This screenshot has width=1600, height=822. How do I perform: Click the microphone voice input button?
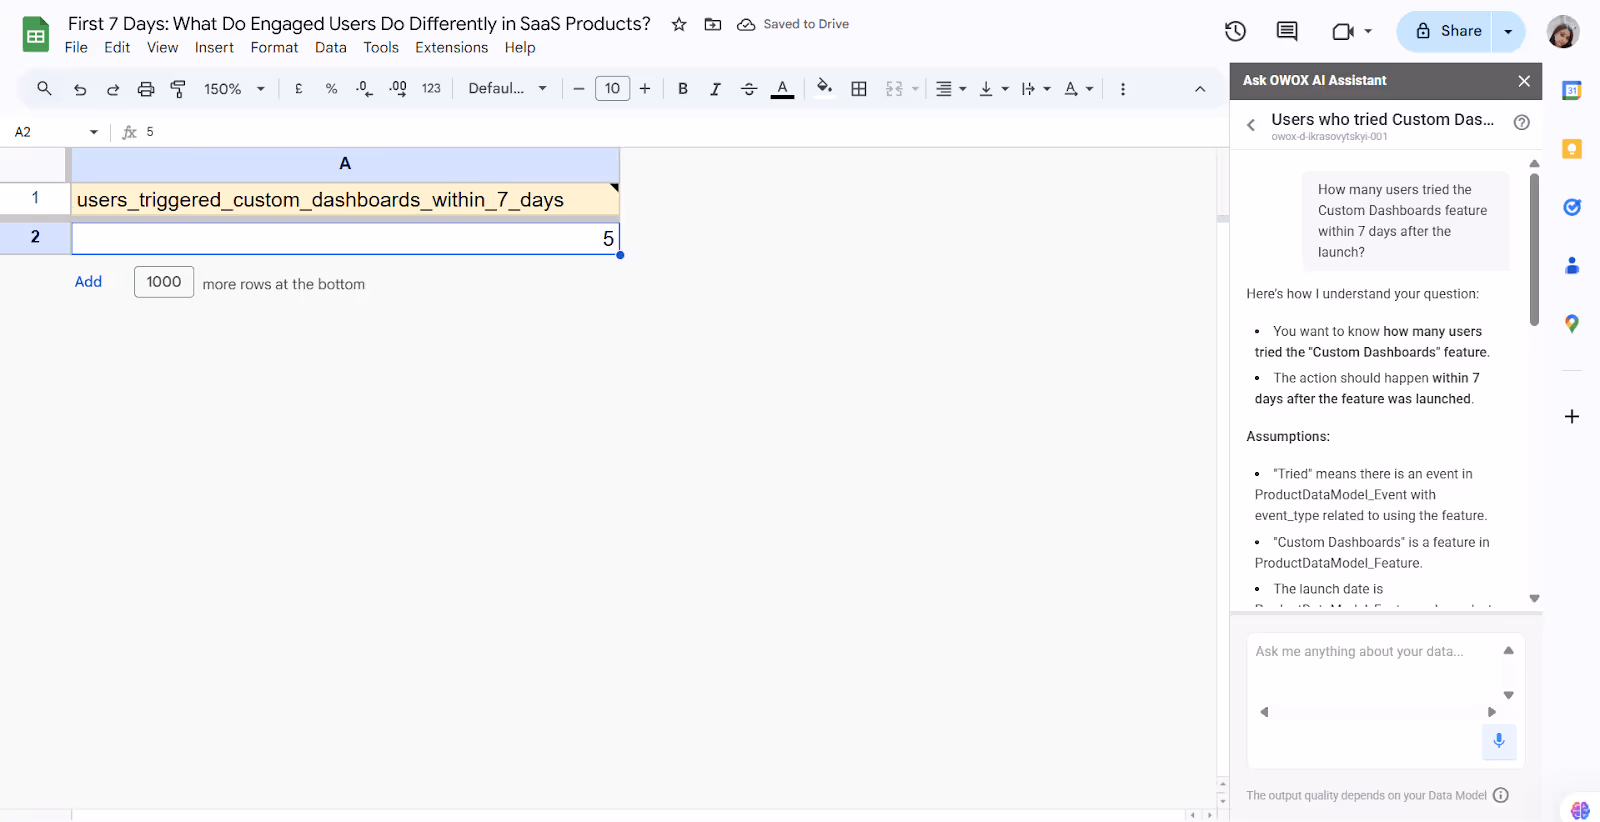coord(1499,741)
